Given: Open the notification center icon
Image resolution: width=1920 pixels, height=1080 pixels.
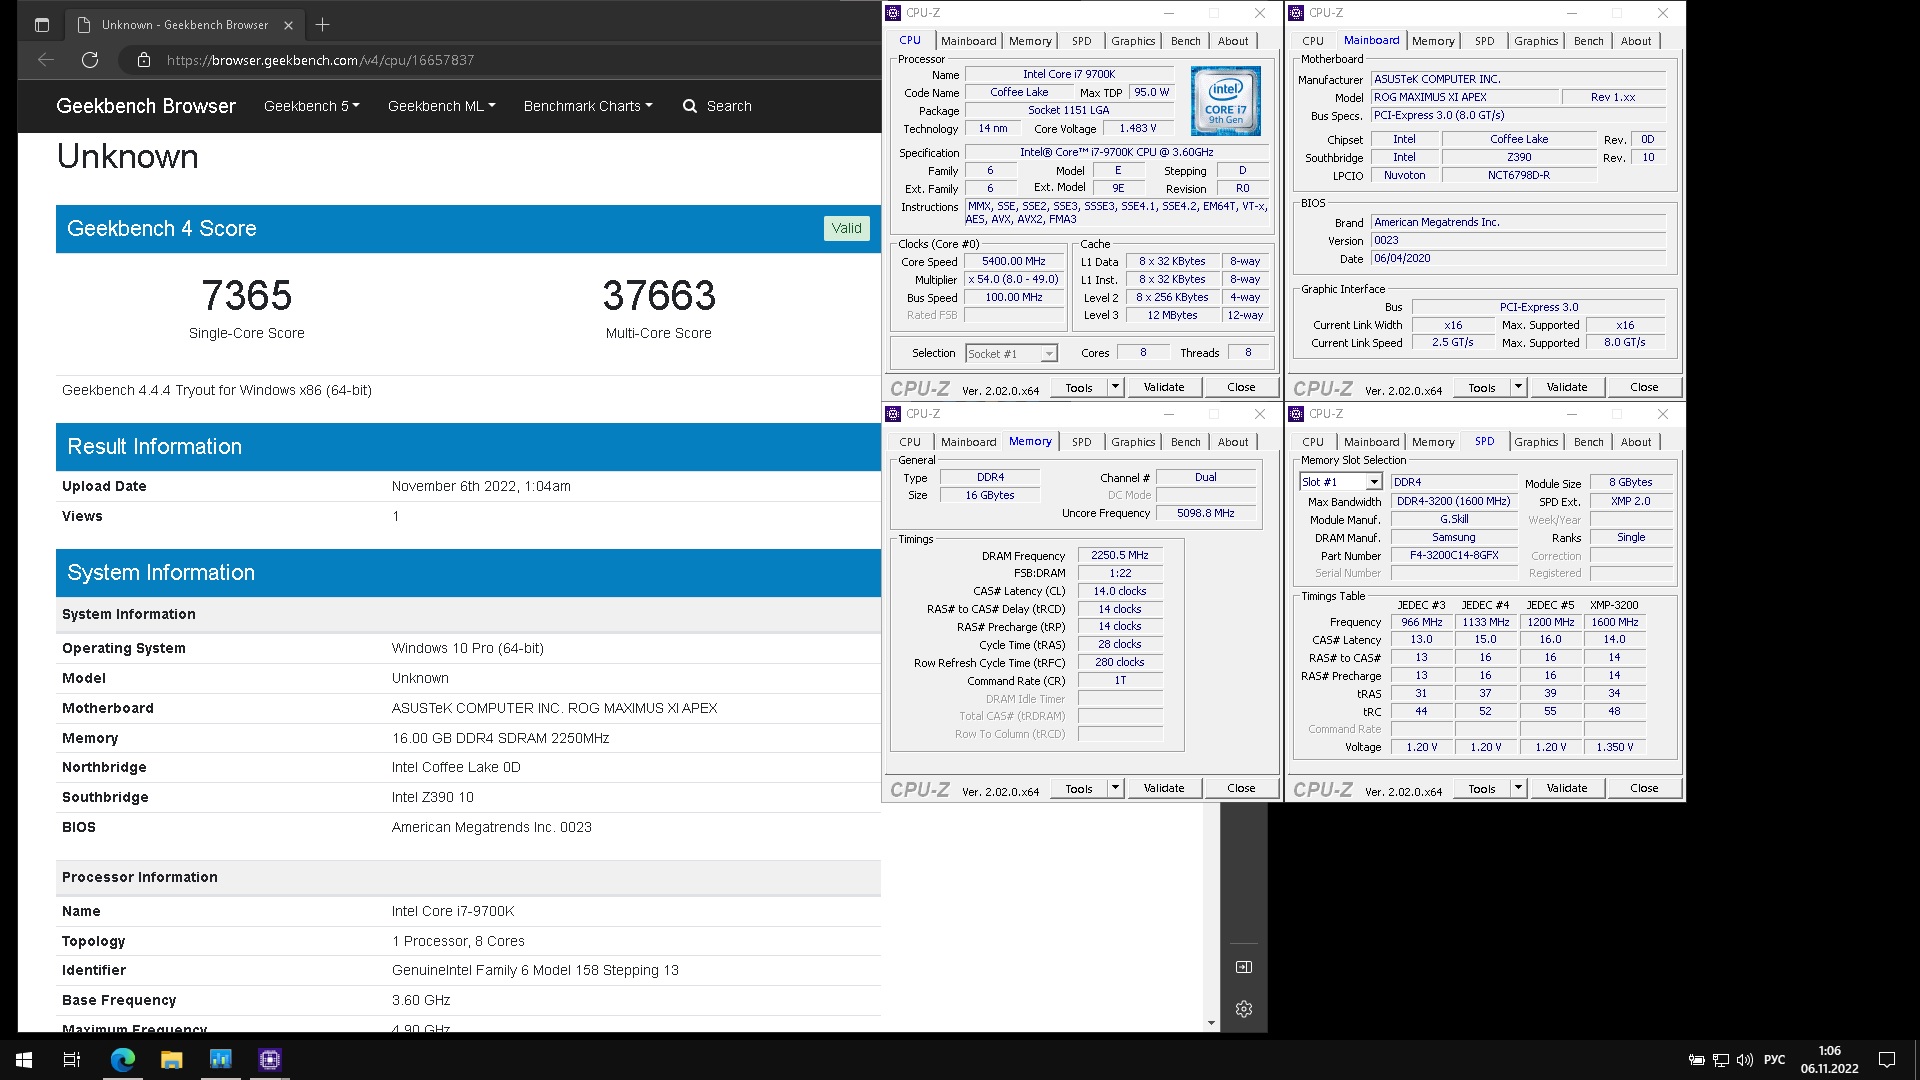Looking at the screenshot, I should (x=1887, y=1060).
